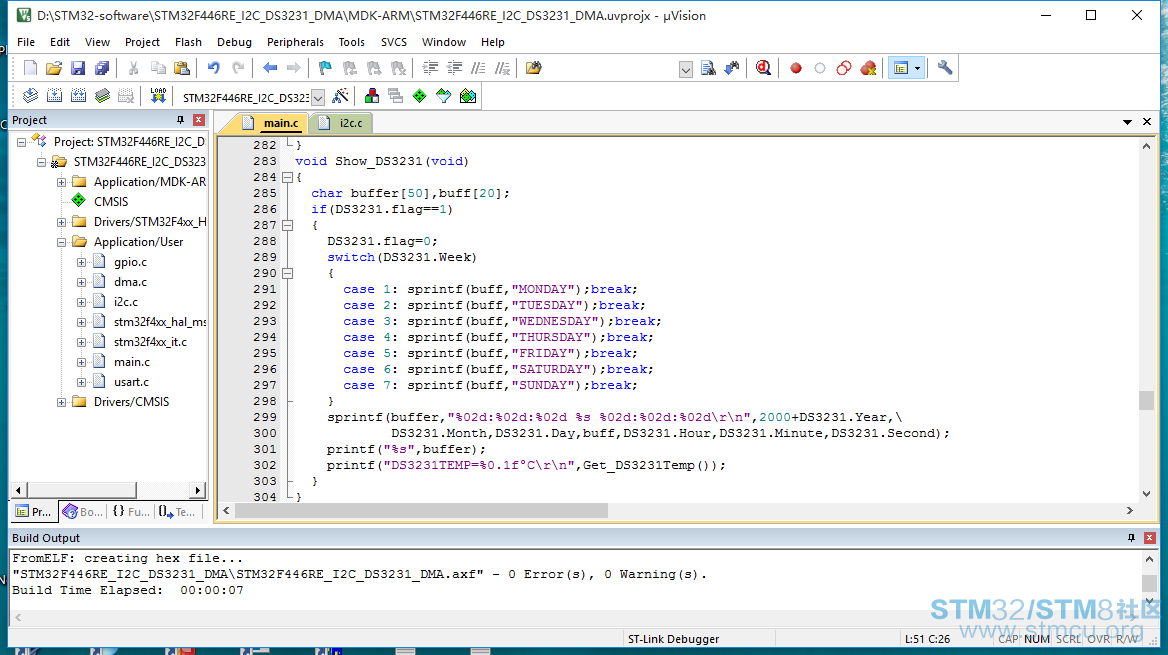Select stm32f4xx_it.c in project tree

pos(150,342)
